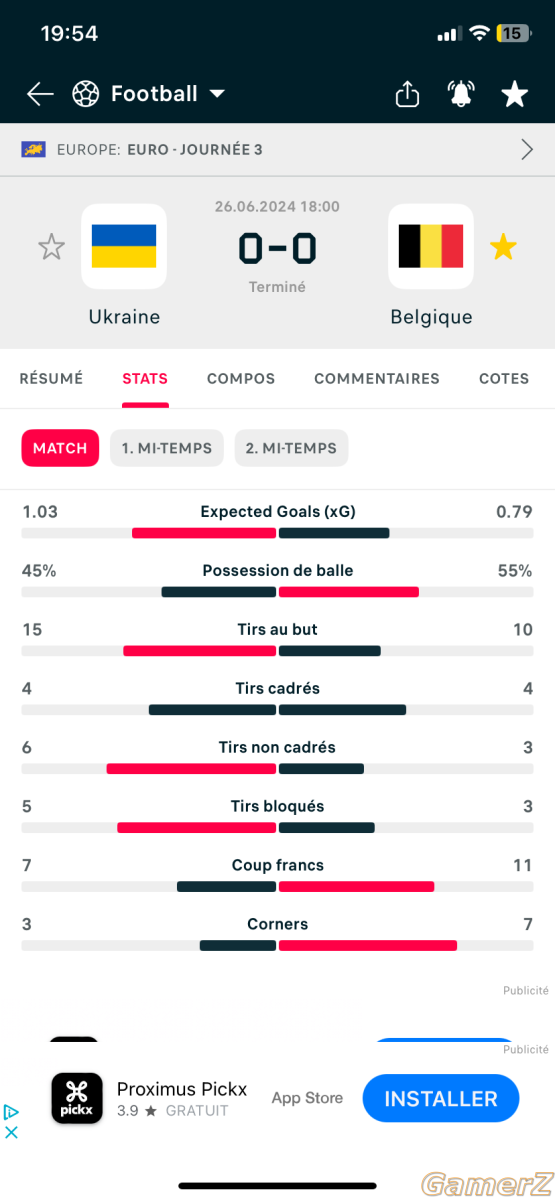
Task: Expand the Football sport dropdown arrow
Action: [217, 94]
